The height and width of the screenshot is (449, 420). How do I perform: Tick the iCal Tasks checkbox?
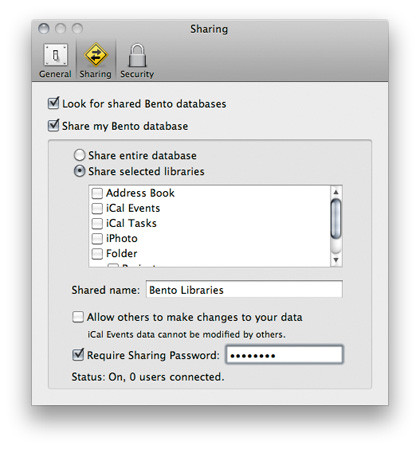pos(97,223)
